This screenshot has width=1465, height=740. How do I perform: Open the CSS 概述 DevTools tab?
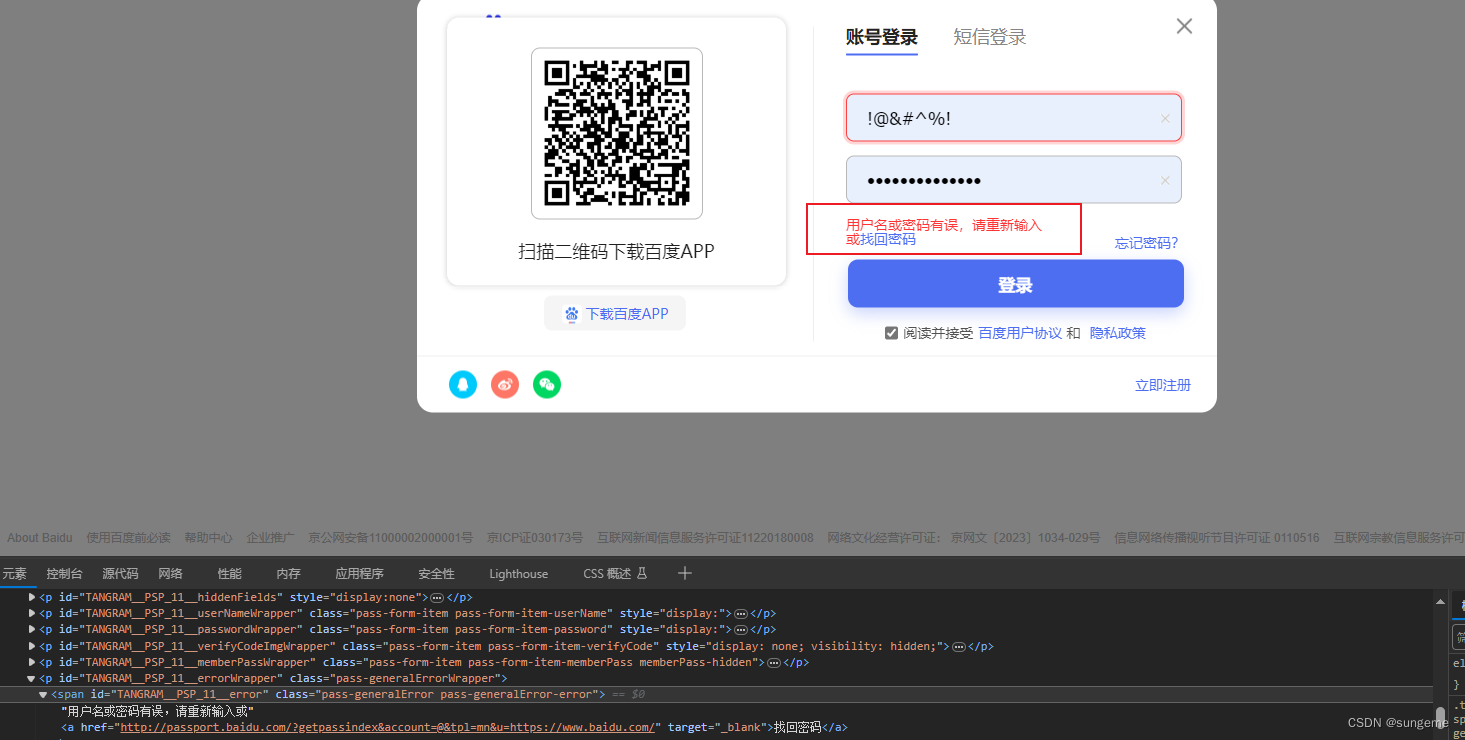coord(616,573)
